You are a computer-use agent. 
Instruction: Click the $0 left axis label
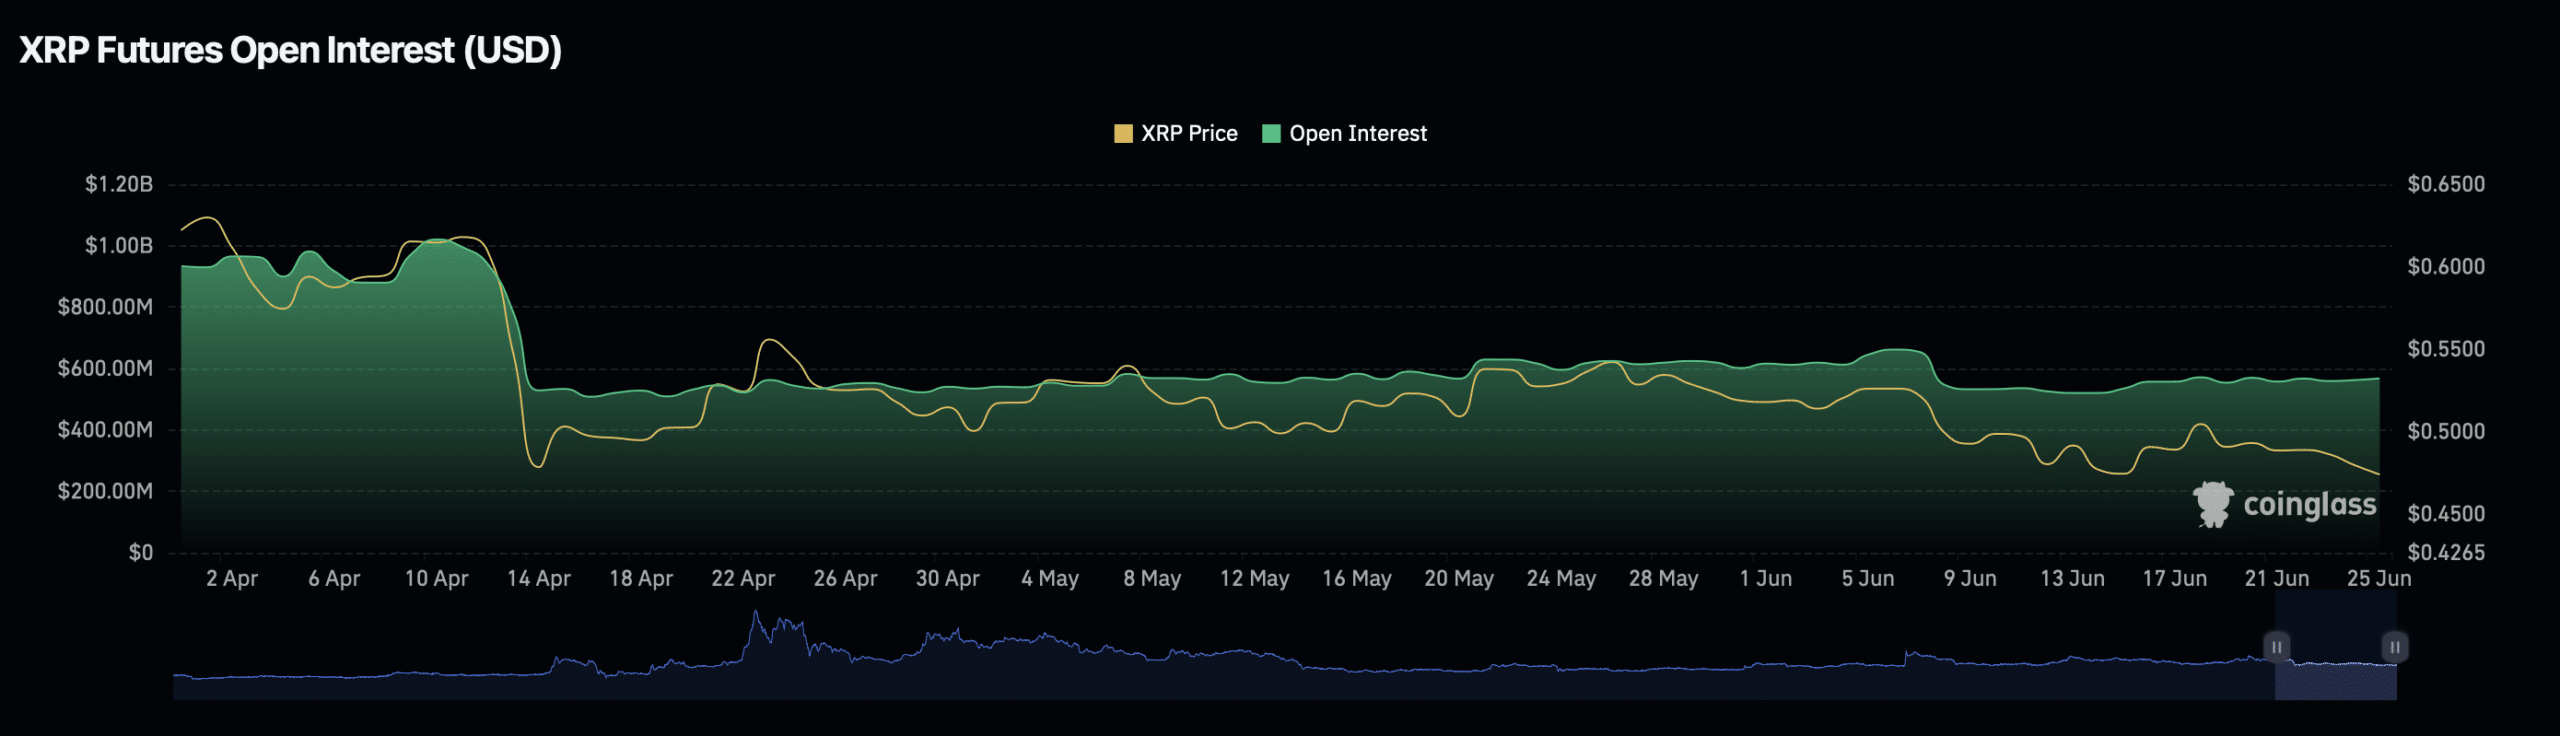click(141, 552)
